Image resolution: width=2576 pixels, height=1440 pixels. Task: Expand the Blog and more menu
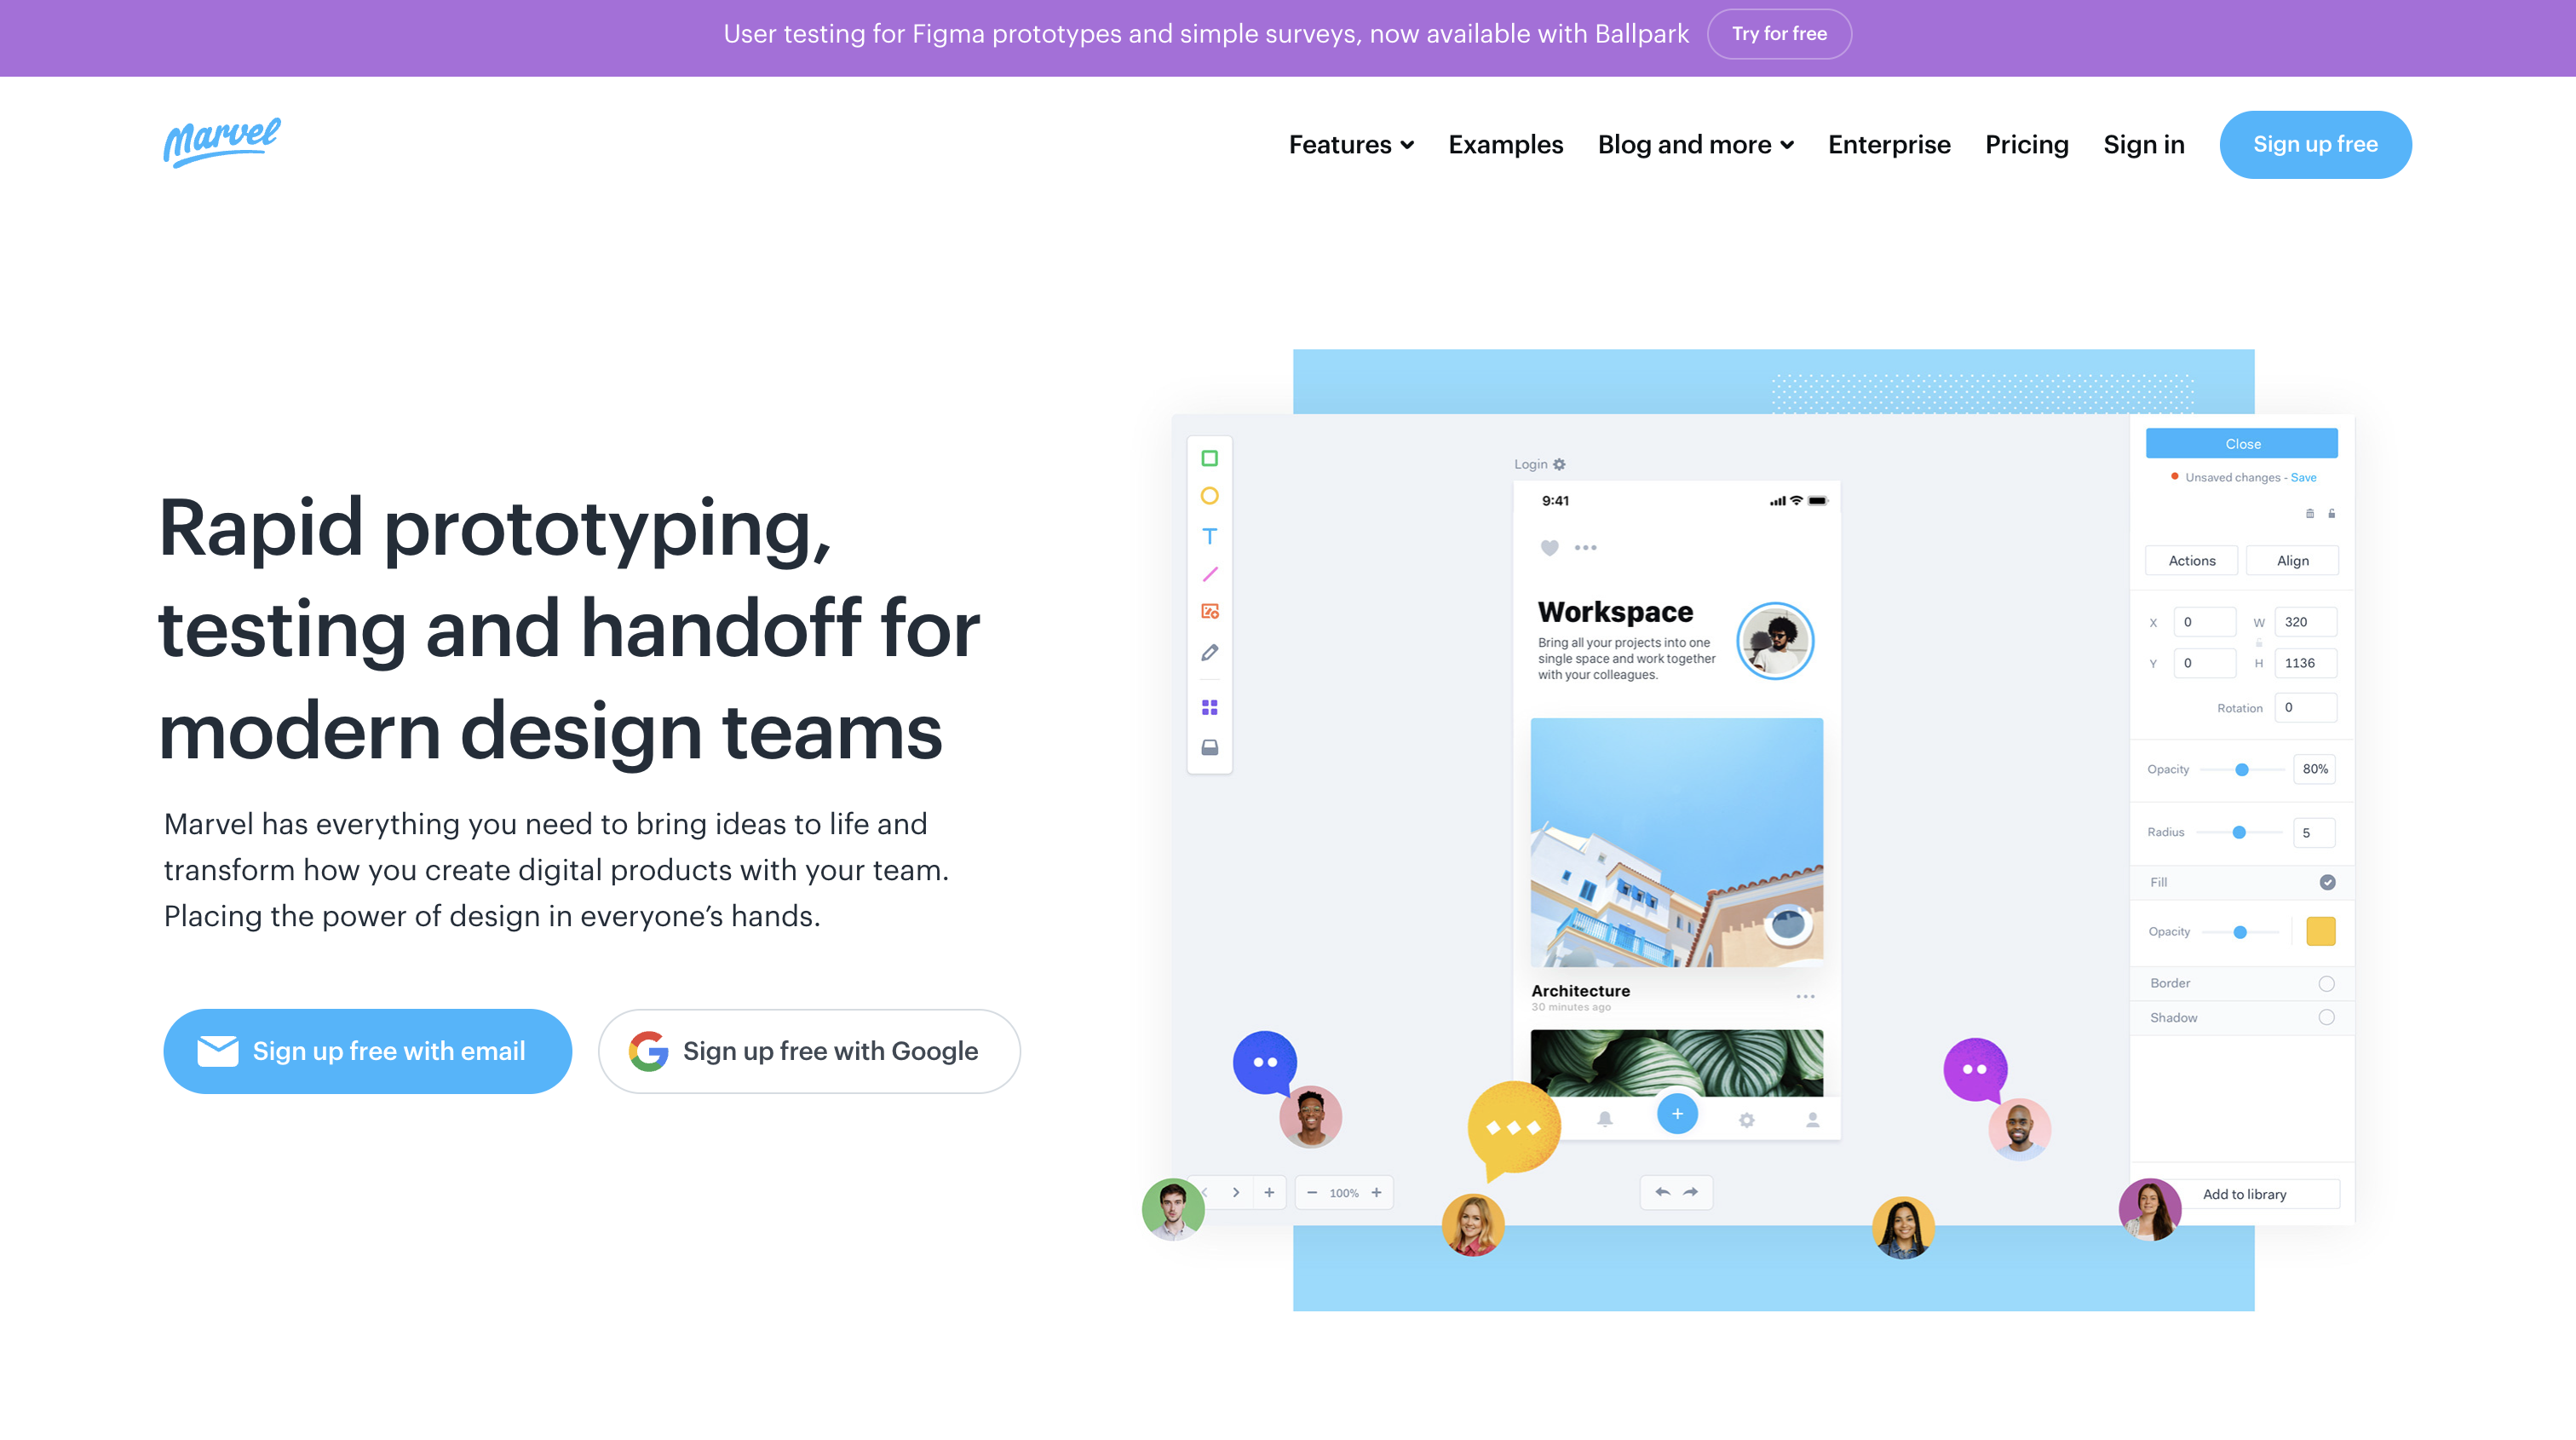point(1695,145)
